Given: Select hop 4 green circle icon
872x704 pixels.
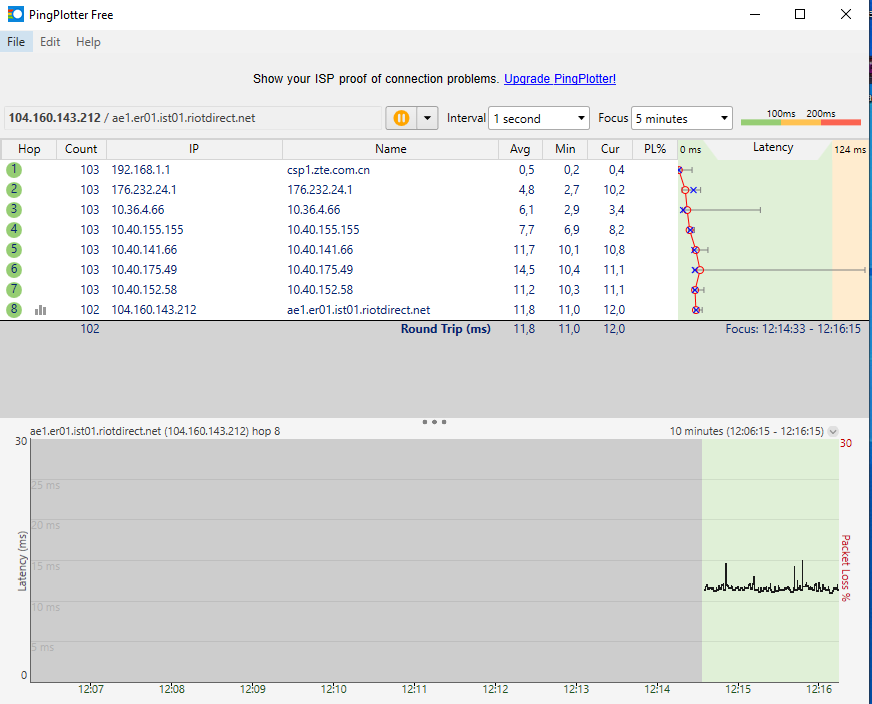Looking at the screenshot, I should point(14,230).
